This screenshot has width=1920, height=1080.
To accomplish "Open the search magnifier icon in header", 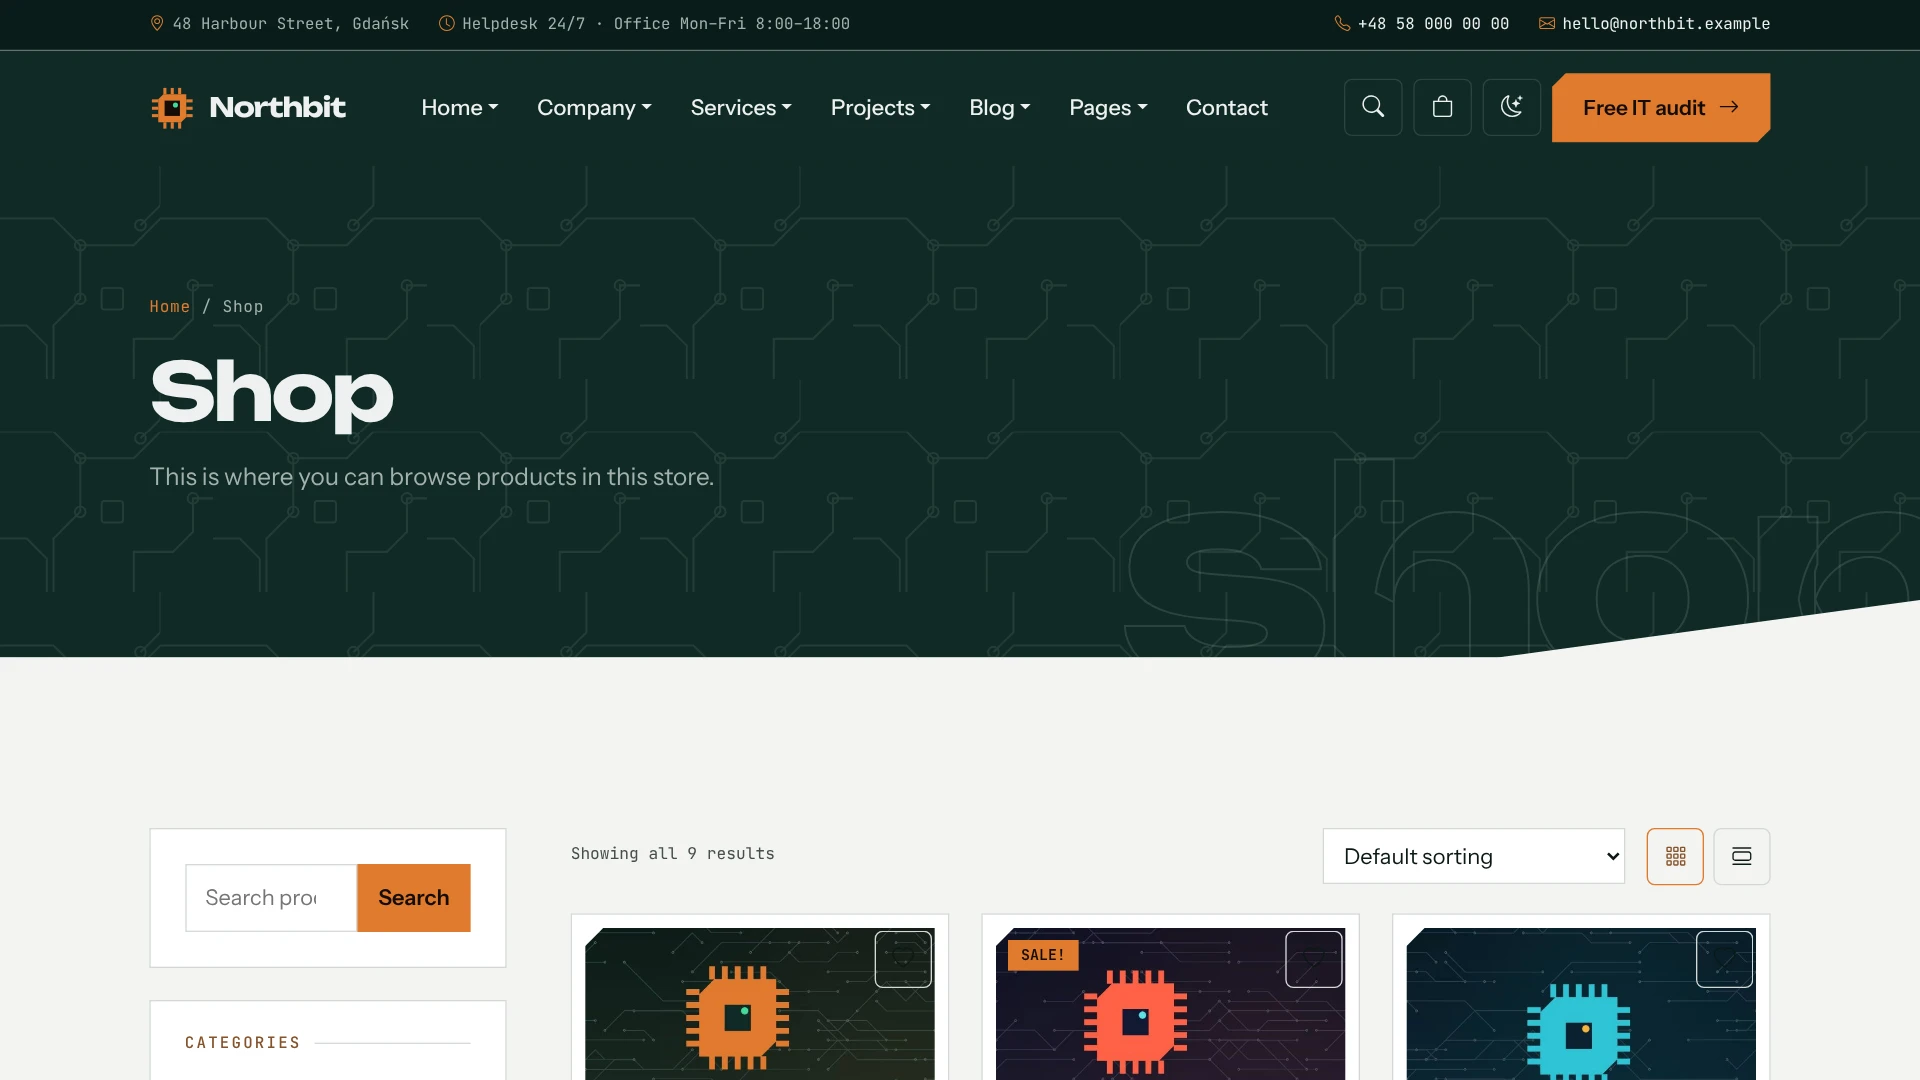I will pos(1373,107).
